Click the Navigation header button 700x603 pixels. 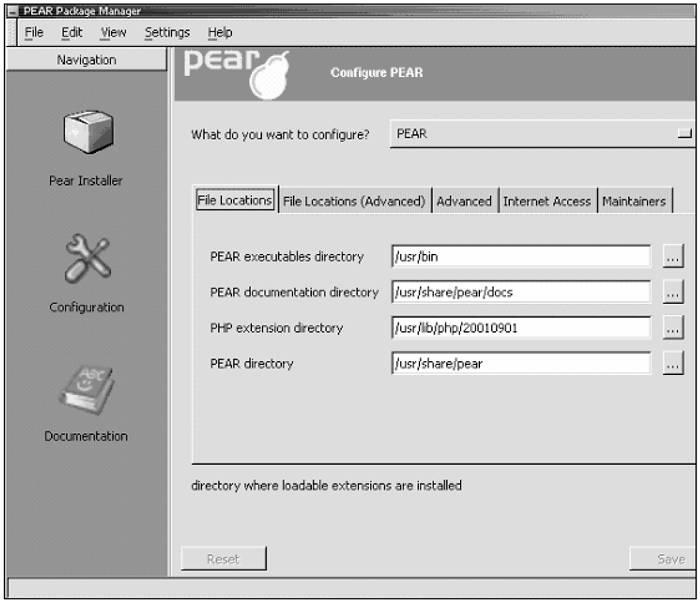click(87, 59)
